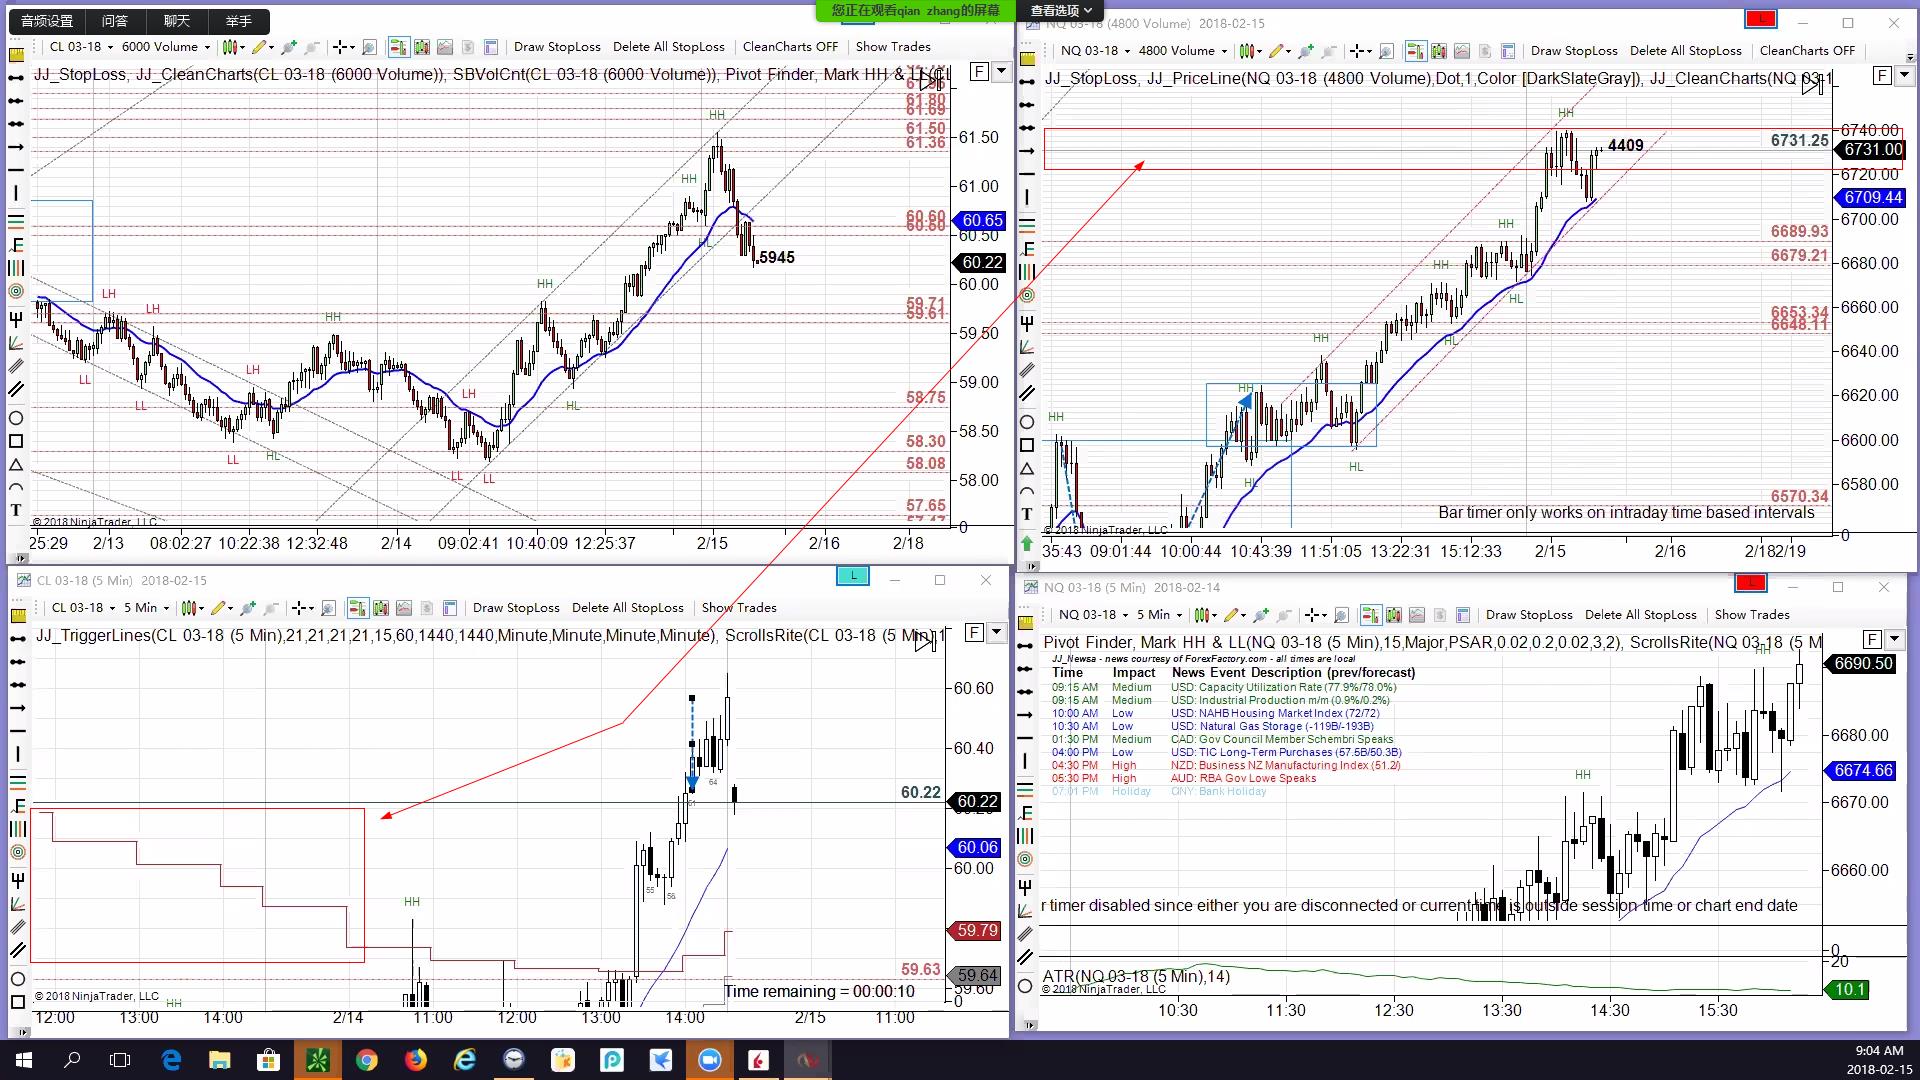Pick ellipse drawing tool in CL Volume chart
Image resolution: width=1920 pixels, height=1080 pixels.
[x=16, y=417]
